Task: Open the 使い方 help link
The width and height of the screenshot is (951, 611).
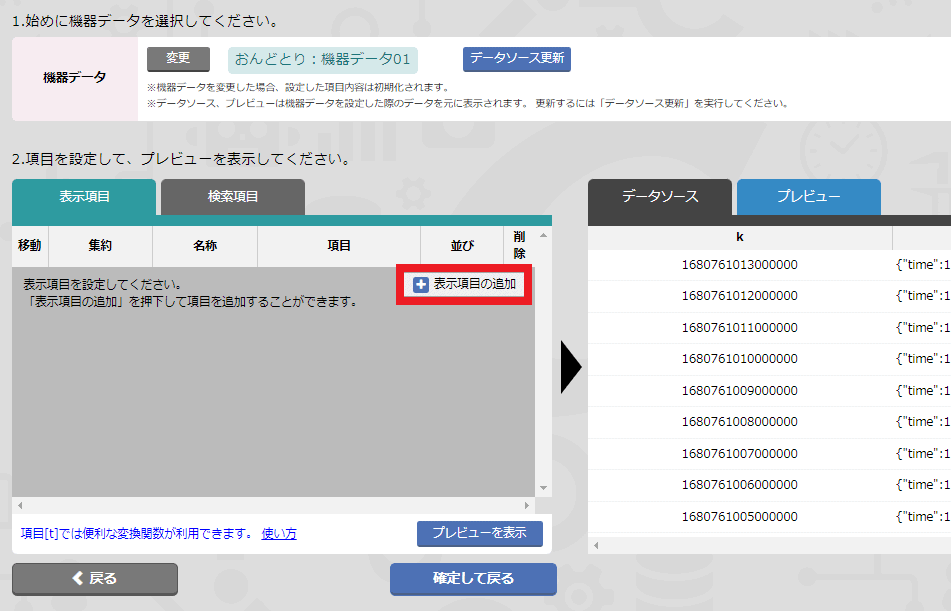Action: coord(279,534)
